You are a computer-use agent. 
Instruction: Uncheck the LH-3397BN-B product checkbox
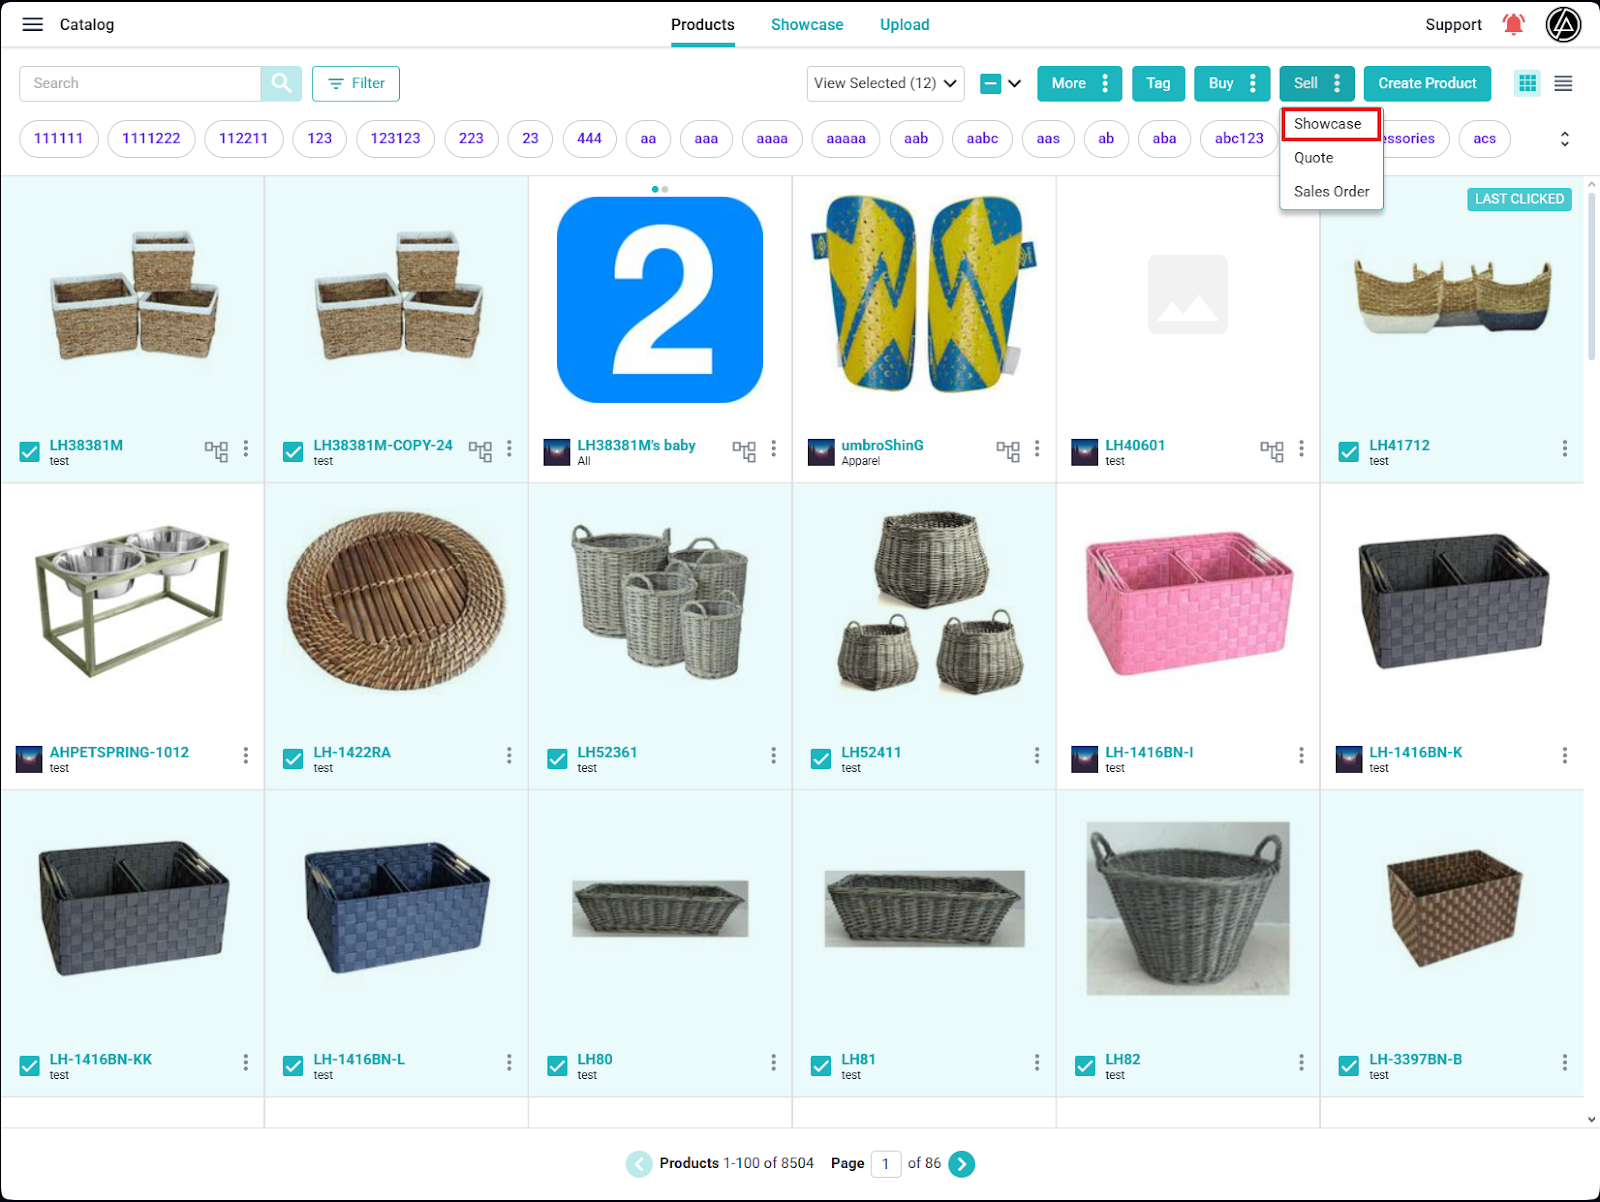coord(1349,1066)
